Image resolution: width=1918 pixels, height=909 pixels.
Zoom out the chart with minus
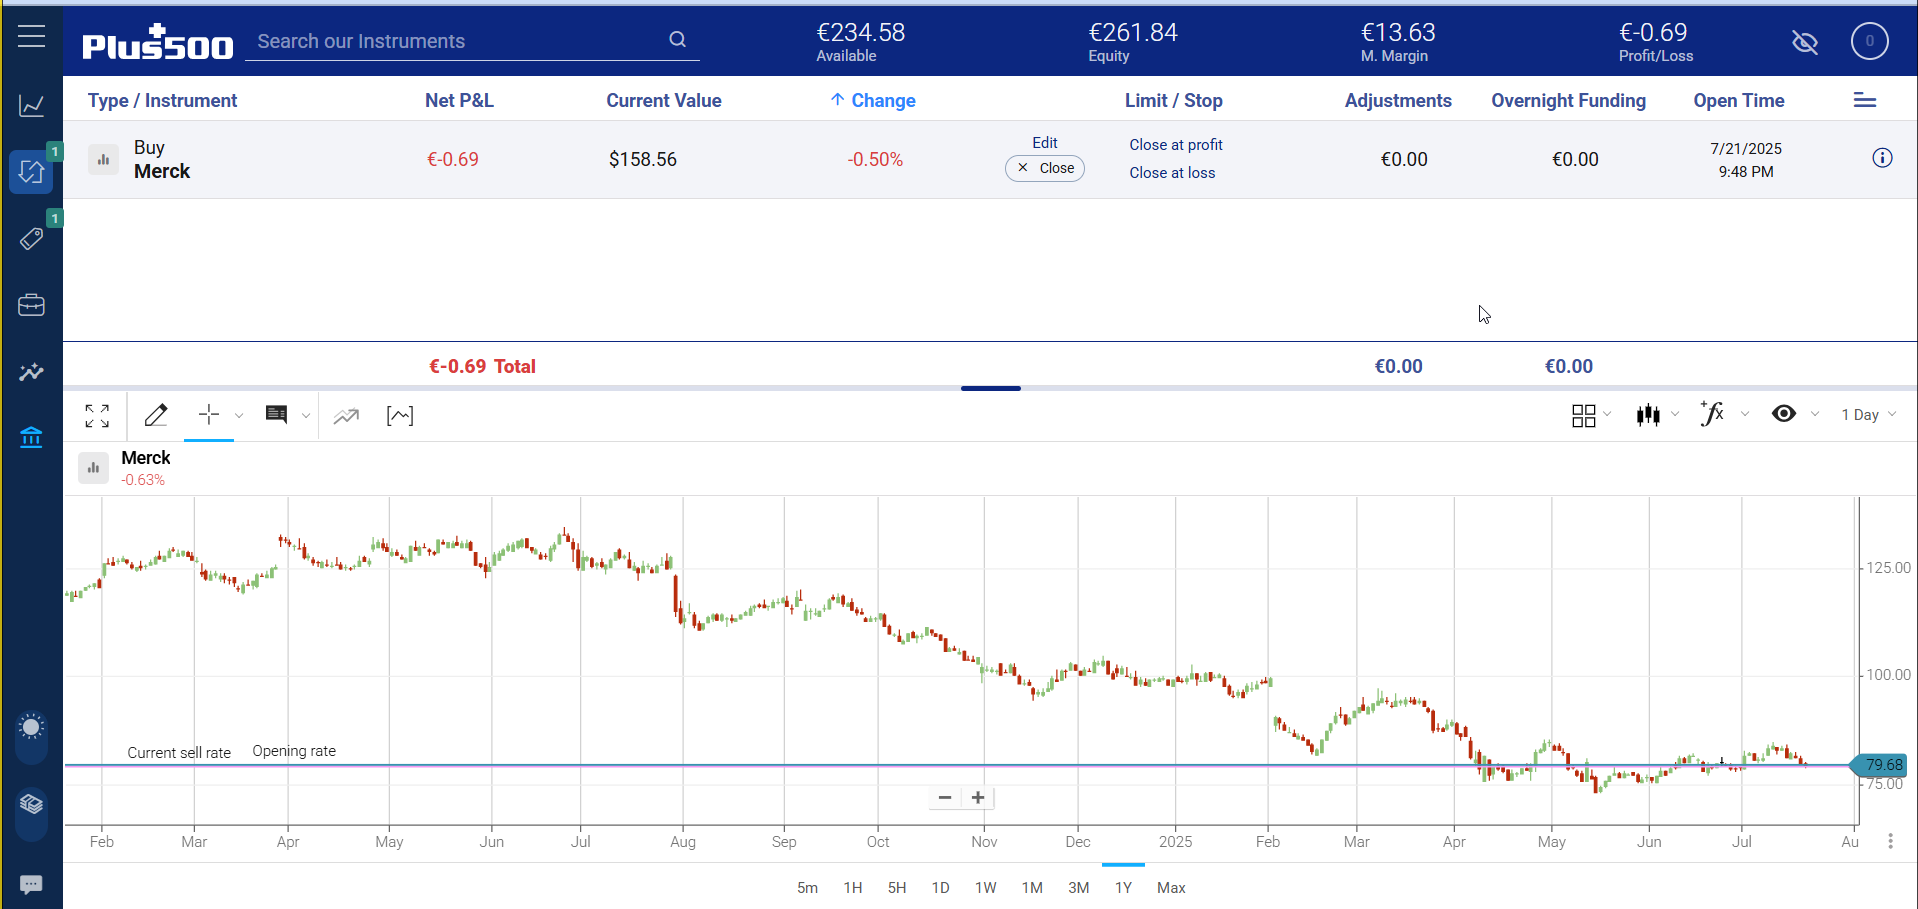coord(944,798)
